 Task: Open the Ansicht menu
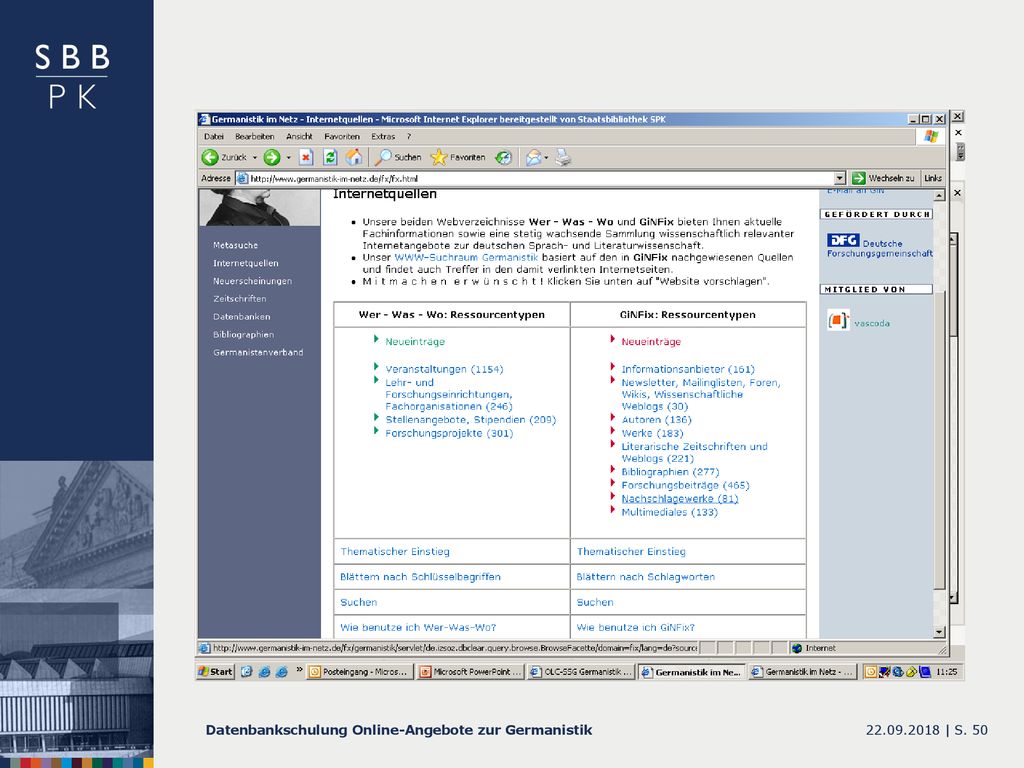point(299,136)
